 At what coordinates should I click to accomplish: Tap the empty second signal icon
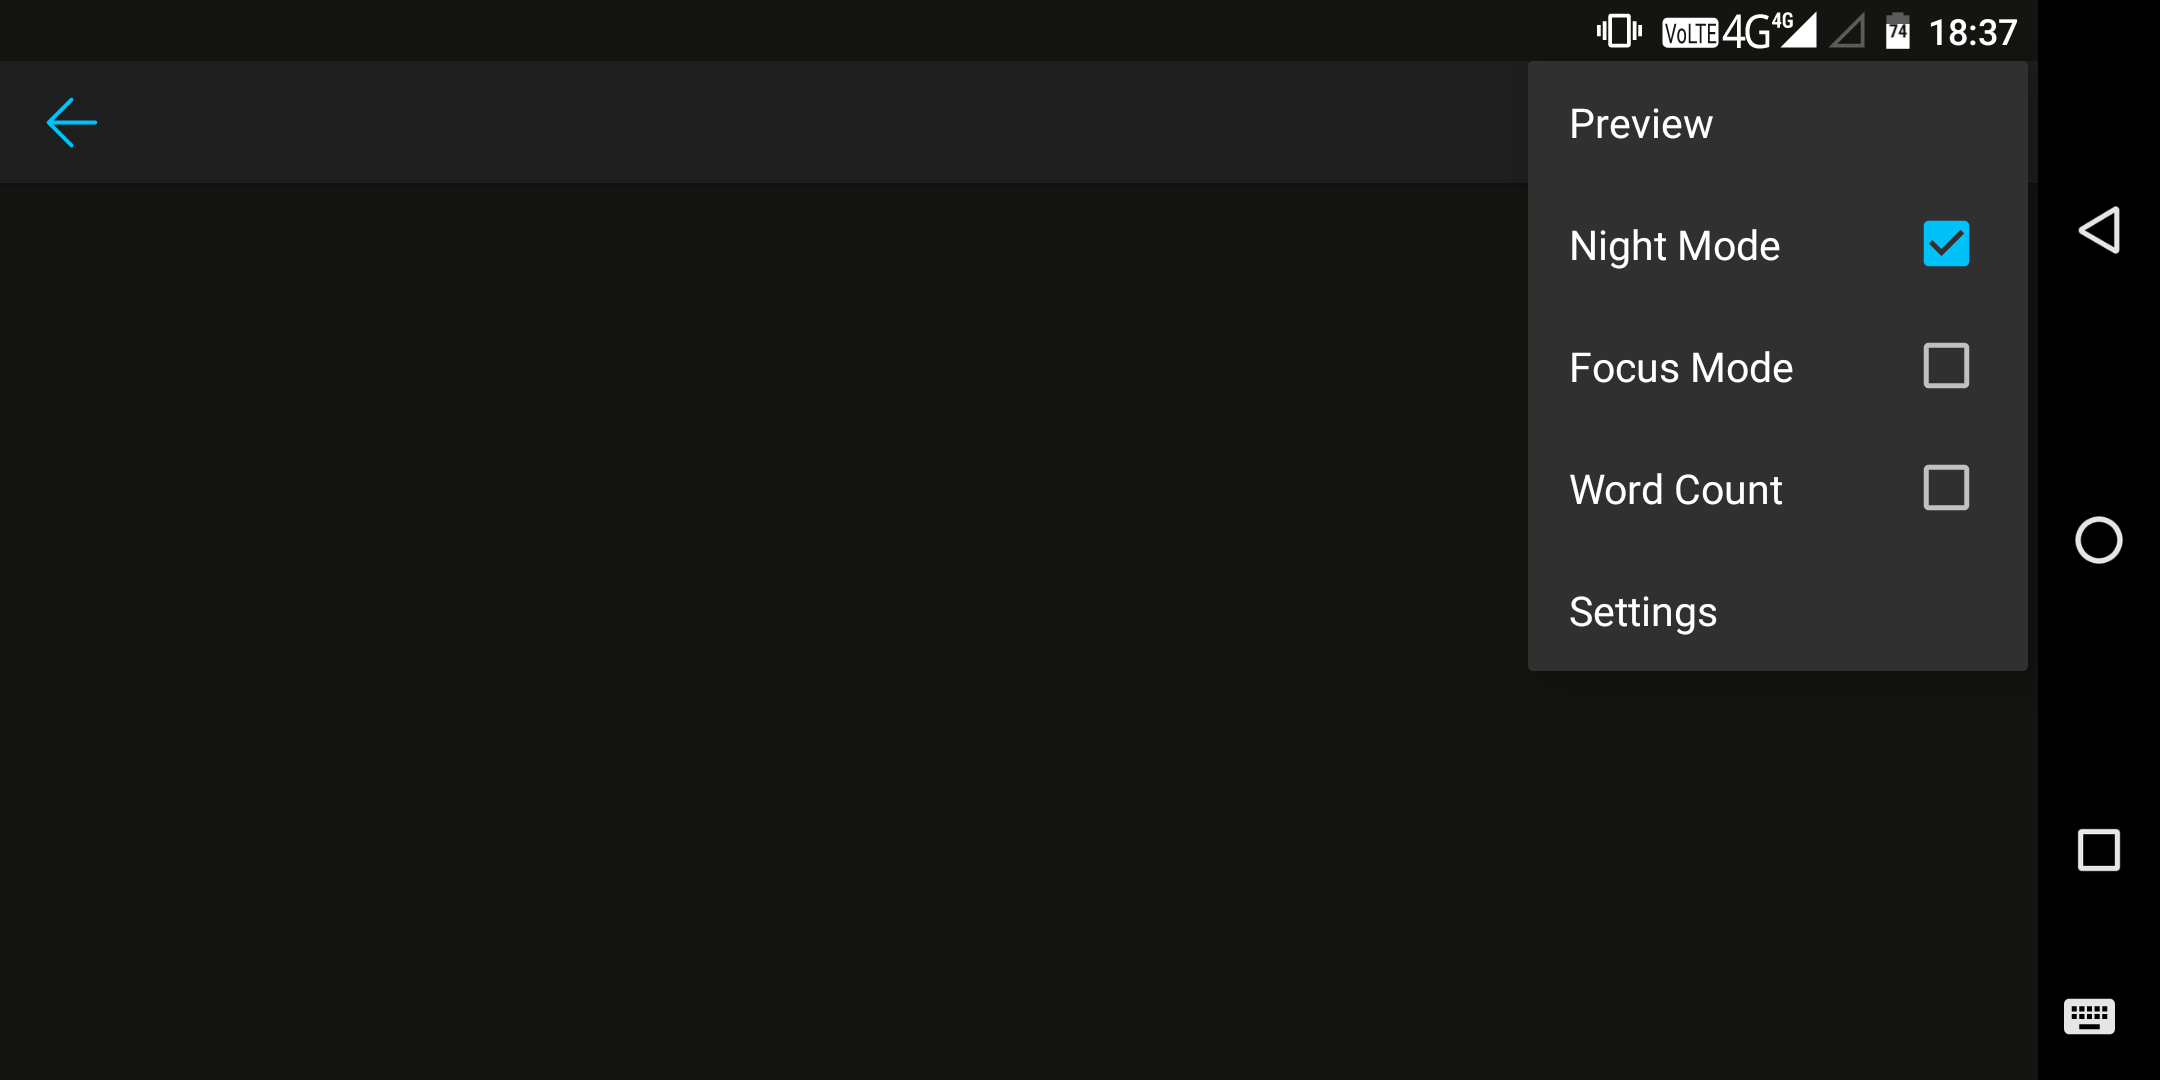[x=1847, y=32]
